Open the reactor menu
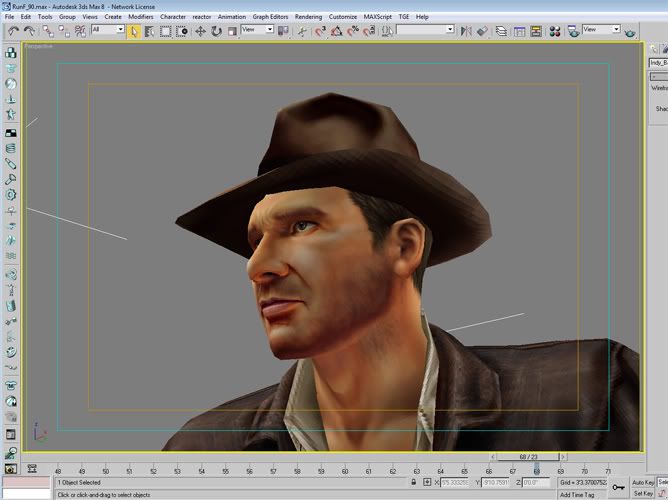 point(202,17)
